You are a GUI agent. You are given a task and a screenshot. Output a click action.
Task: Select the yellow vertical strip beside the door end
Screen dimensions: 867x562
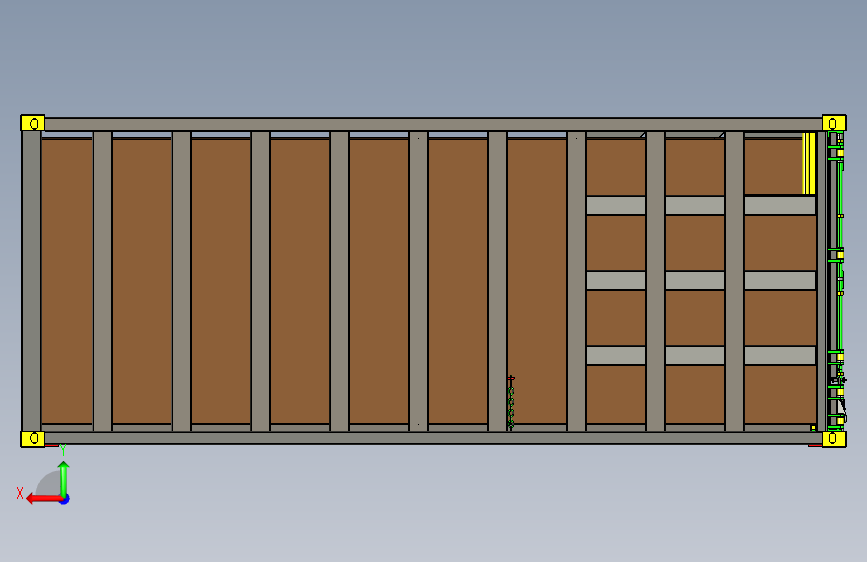[809, 163]
